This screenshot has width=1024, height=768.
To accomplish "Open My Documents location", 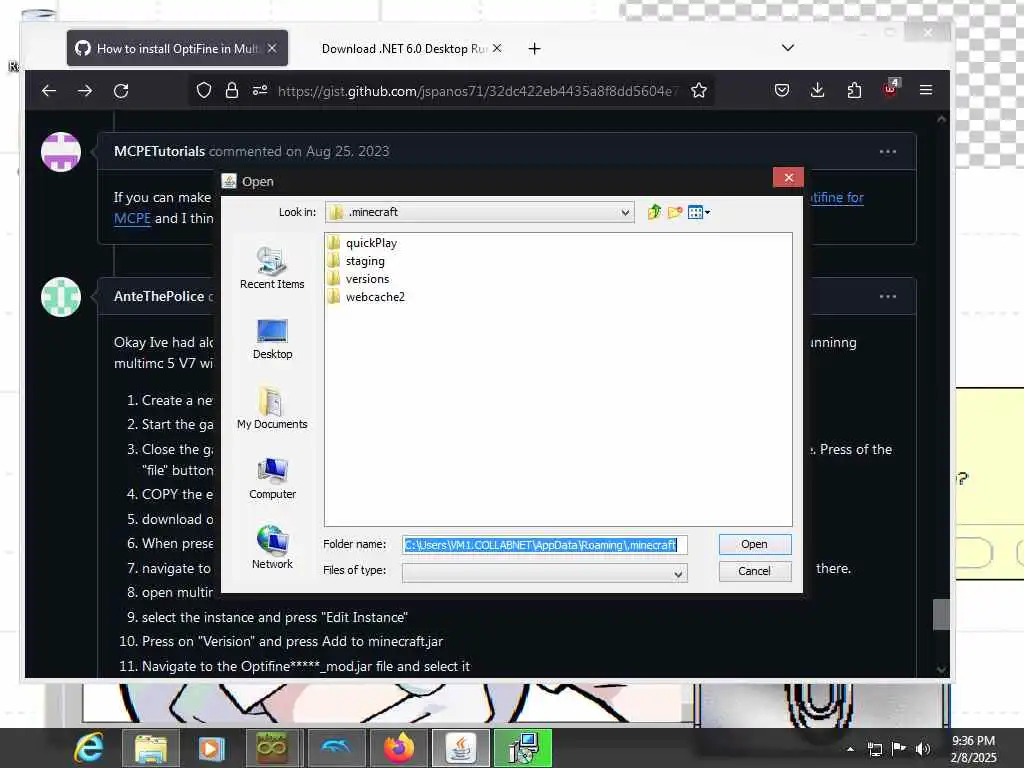I will tap(272, 409).
